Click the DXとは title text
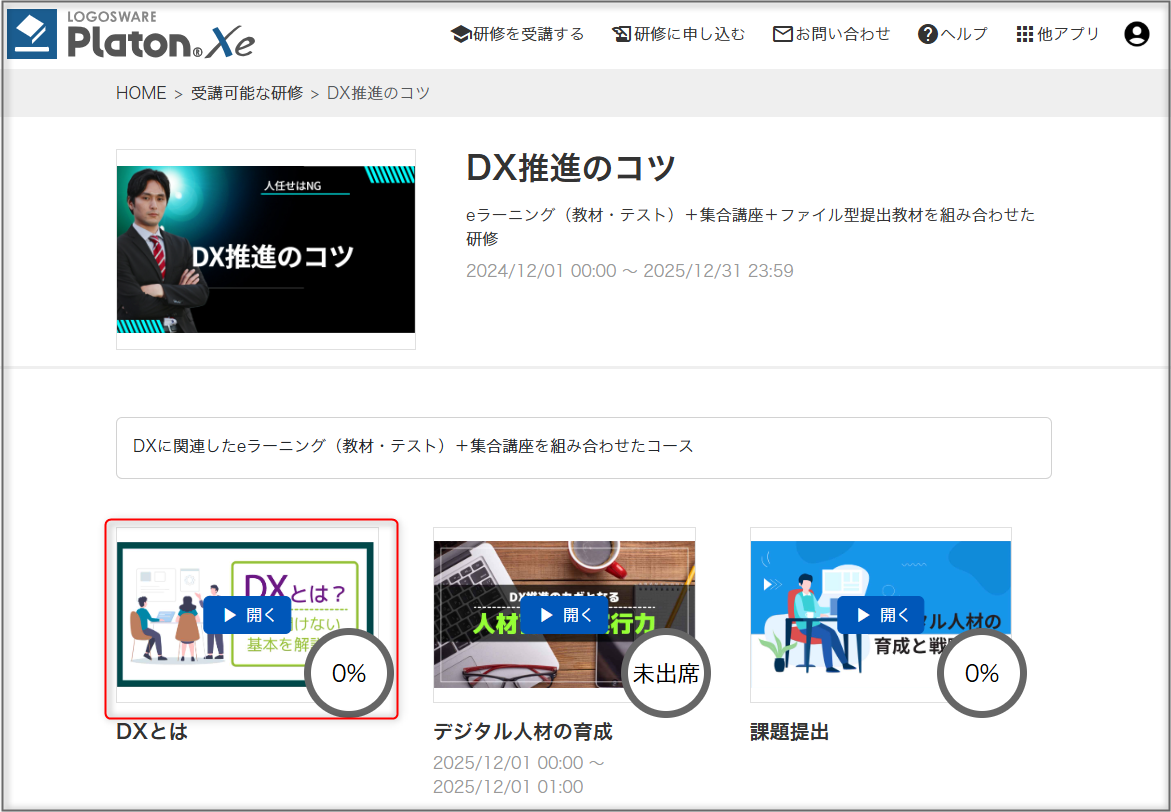The image size is (1171, 812). click(x=152, y=731)
